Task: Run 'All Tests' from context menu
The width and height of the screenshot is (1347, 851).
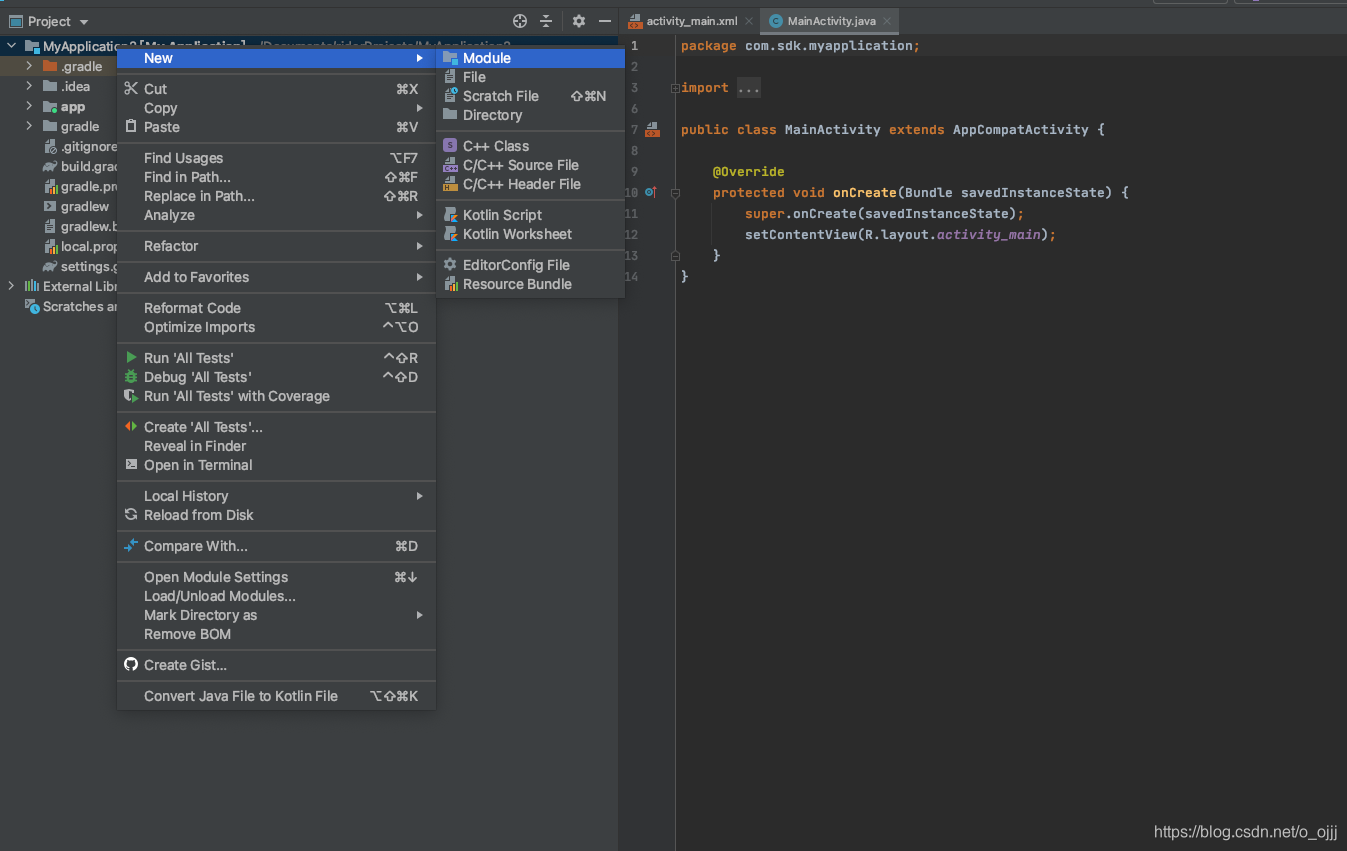Action: pyautogui.click(x=276, y=358)
